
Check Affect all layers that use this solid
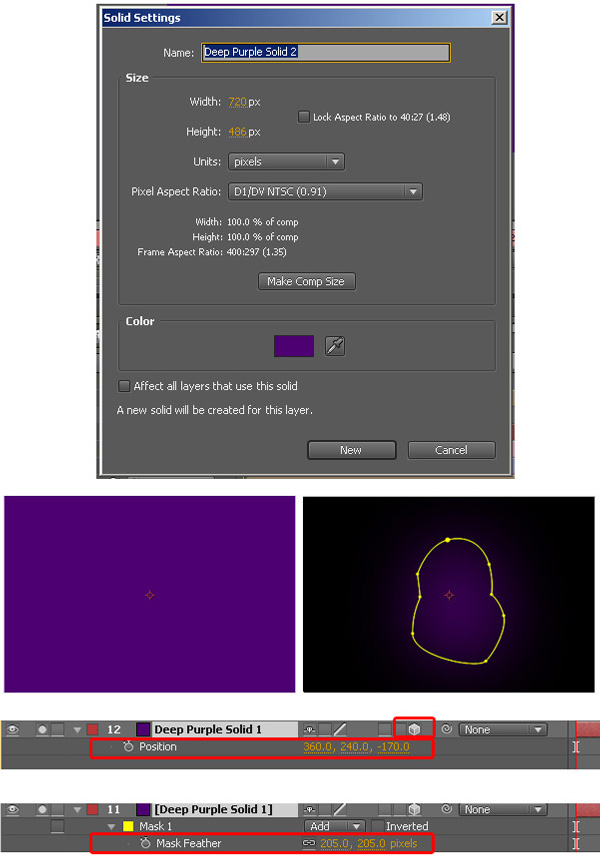124,386
